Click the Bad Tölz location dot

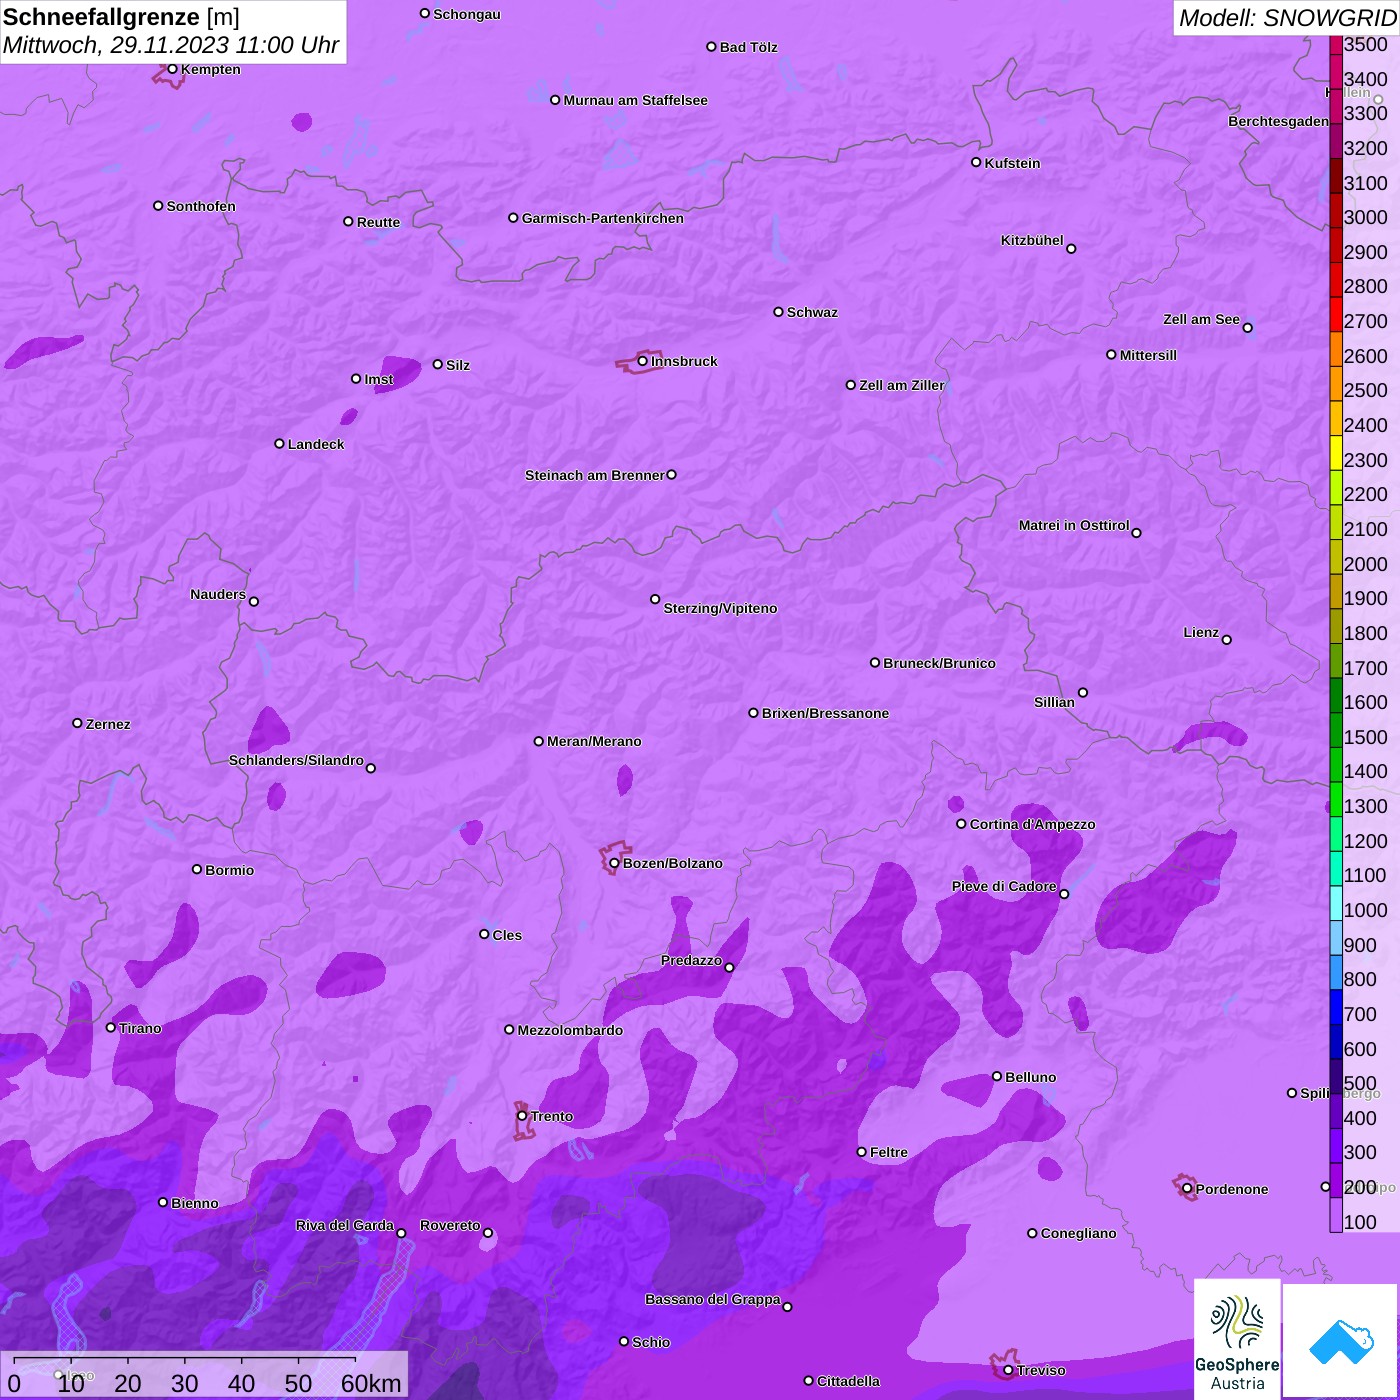click(711, 47)
